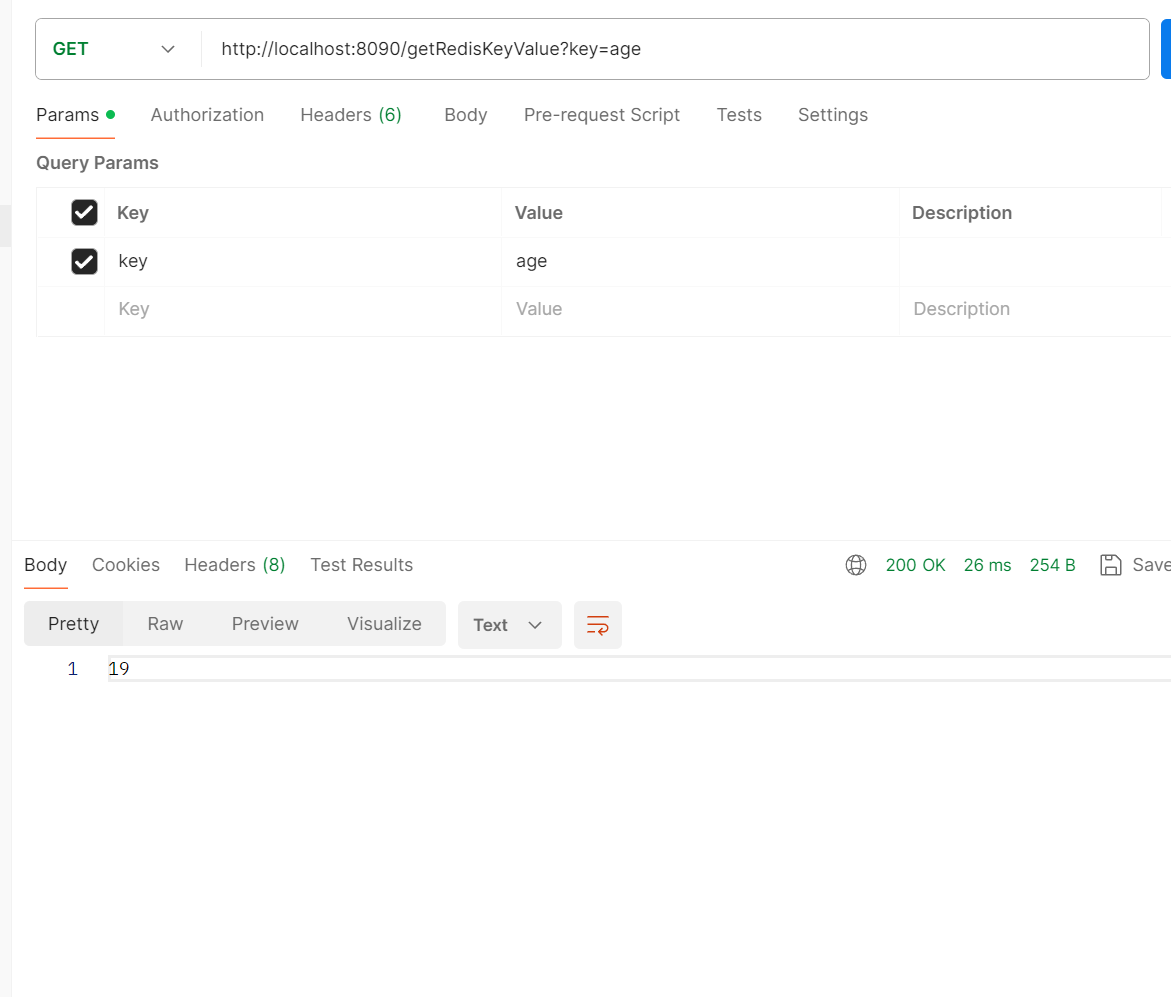Click the Save response disk icon
The image size is (1171, 997).
click(1111, 565)
